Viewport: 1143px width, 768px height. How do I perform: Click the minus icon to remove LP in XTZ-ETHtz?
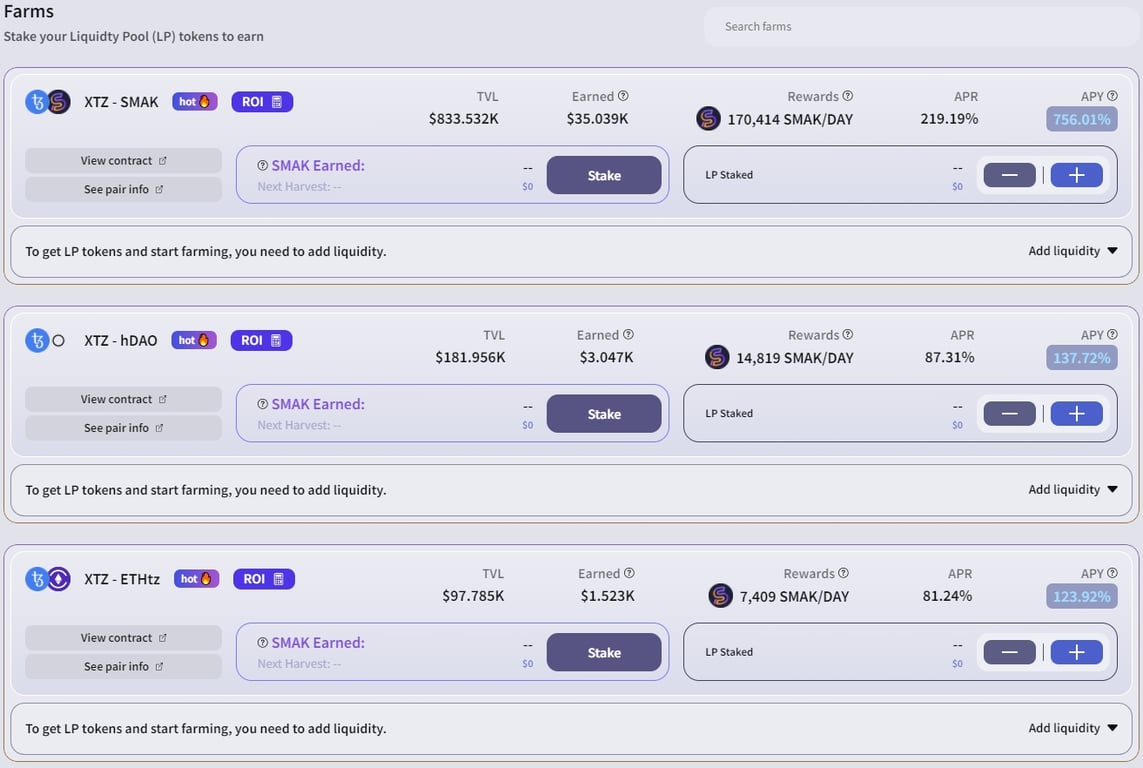[1009, 653]
